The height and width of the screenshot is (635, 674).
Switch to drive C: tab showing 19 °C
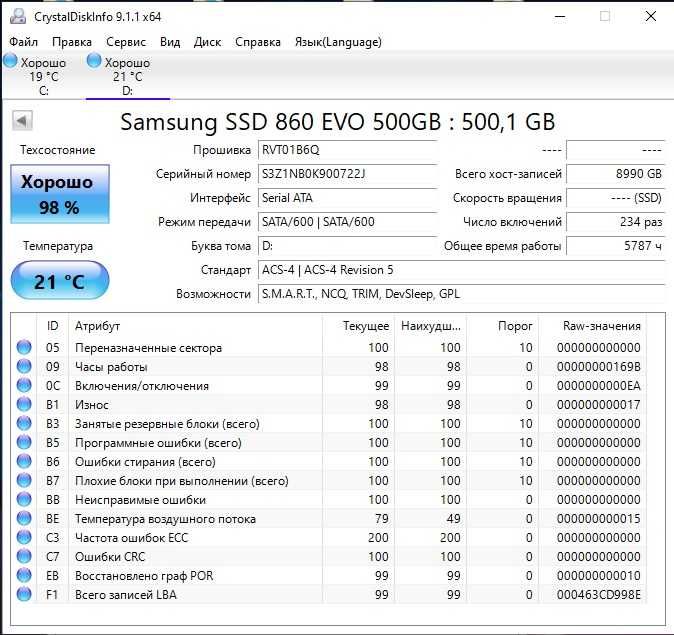(x=43, y=76)
